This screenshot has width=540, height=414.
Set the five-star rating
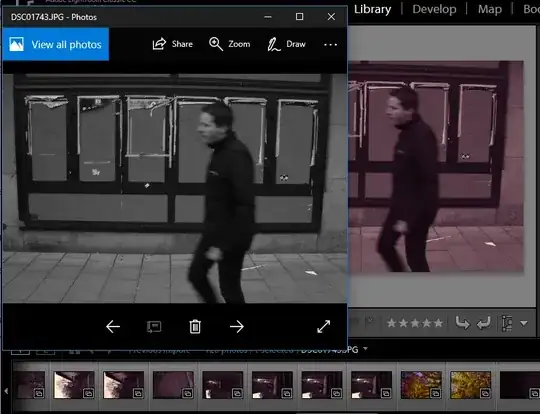coord(438,323)
